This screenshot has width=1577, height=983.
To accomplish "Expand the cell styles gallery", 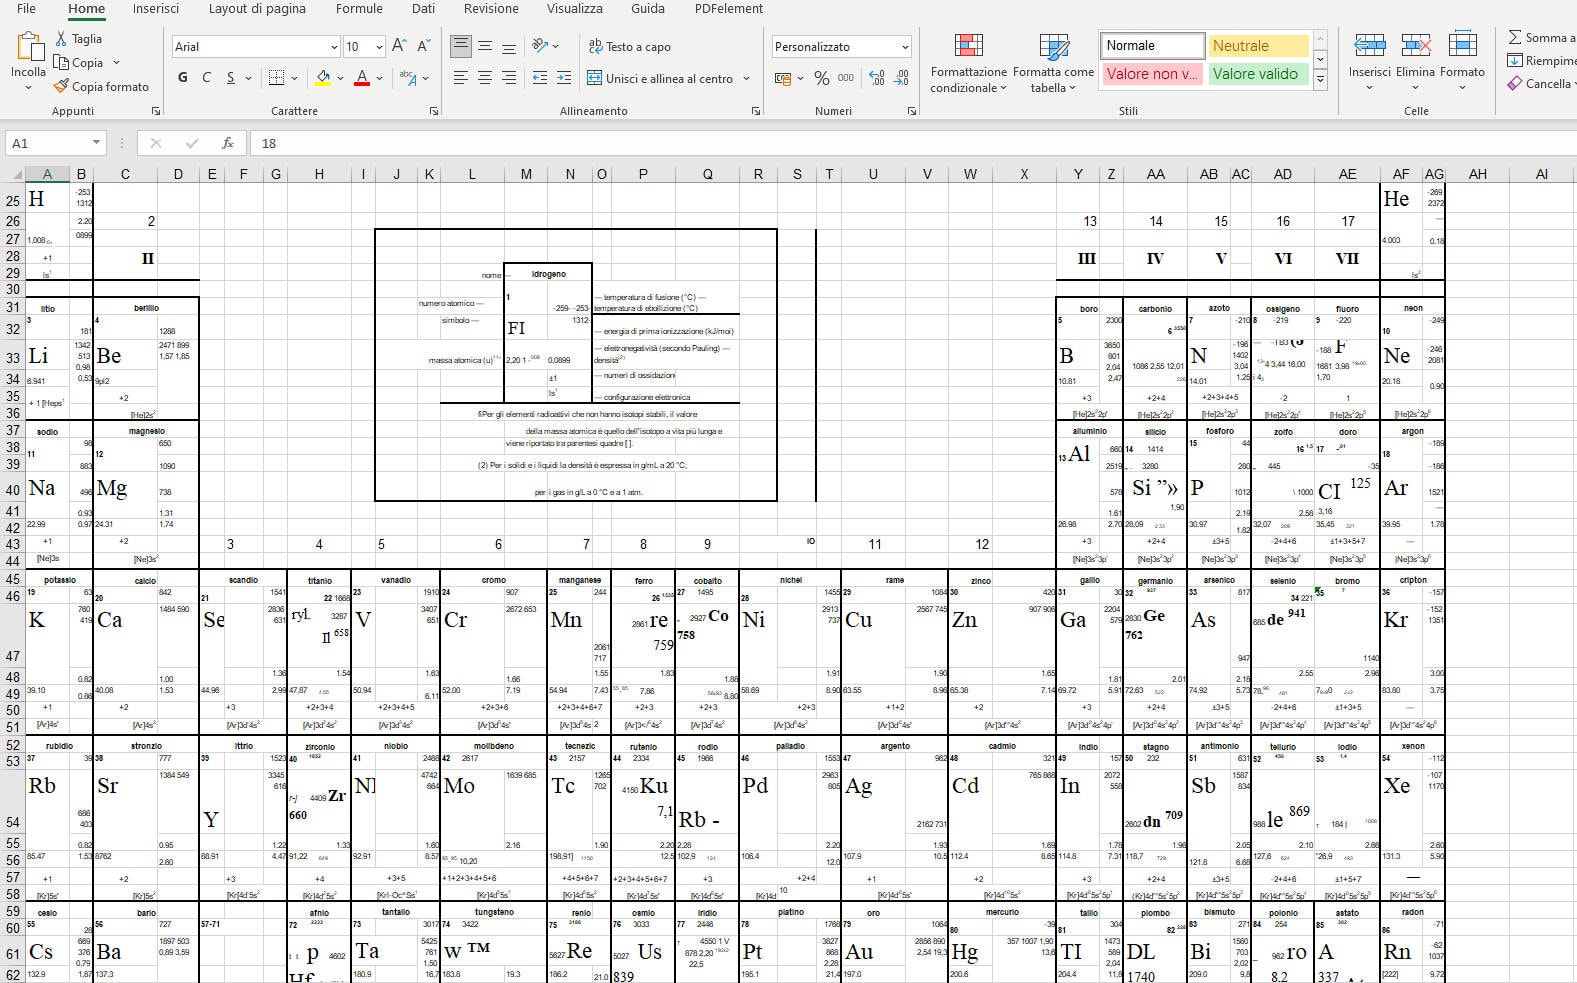I will (1320, 79).
